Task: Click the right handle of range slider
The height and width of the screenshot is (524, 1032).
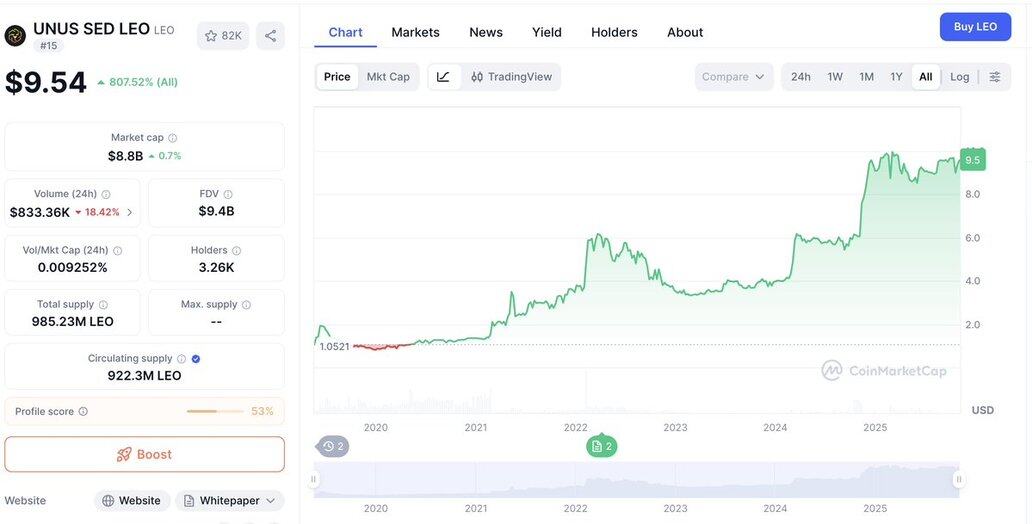Action: coord(959,479)
